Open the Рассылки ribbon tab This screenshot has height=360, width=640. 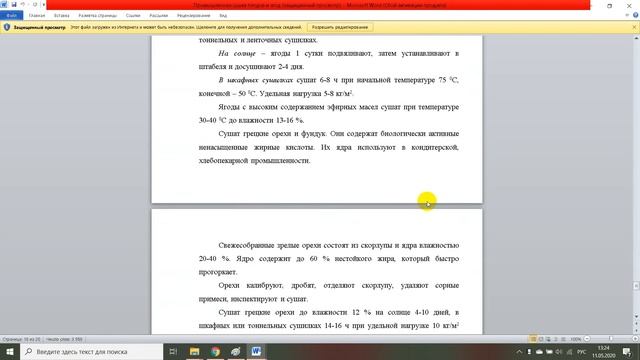point(158,16)
